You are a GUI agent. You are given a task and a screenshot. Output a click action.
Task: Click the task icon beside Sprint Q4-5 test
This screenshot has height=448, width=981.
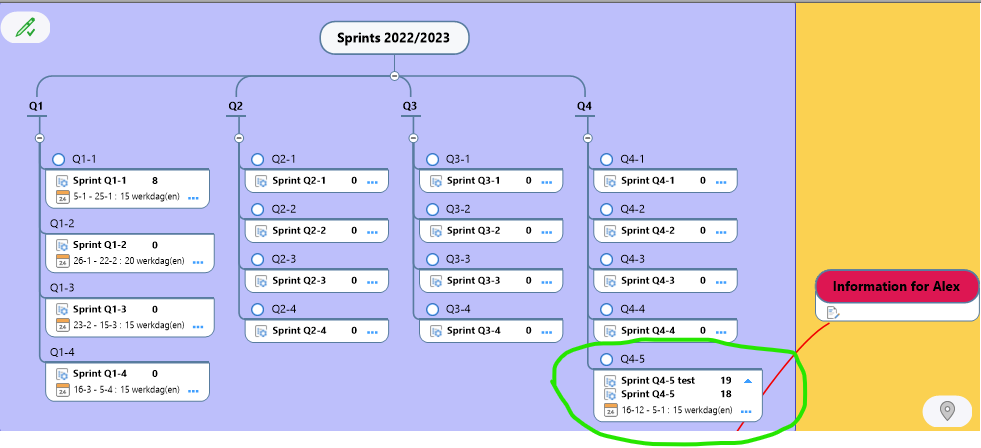pyautogui.click(x=610, y=380)
